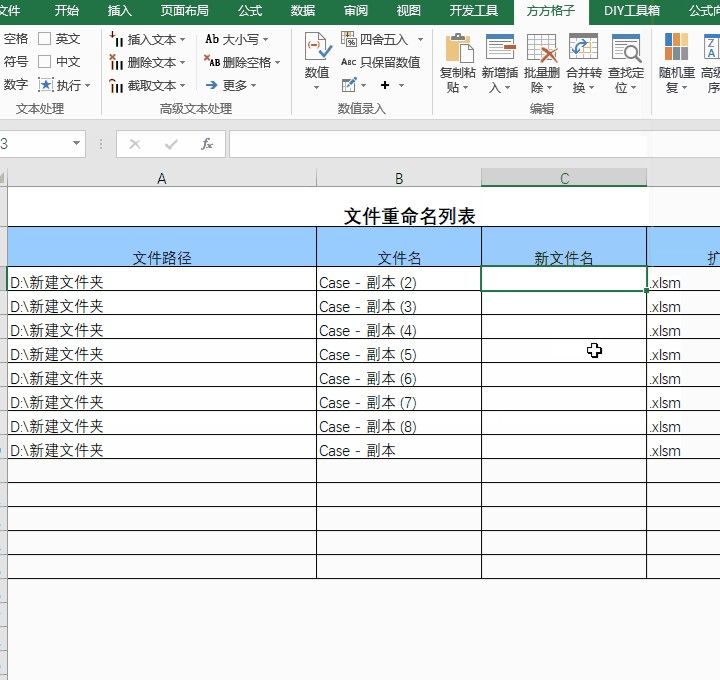Click the 数值 document icon
Screen dimensions: 720x680
[318, 46]
